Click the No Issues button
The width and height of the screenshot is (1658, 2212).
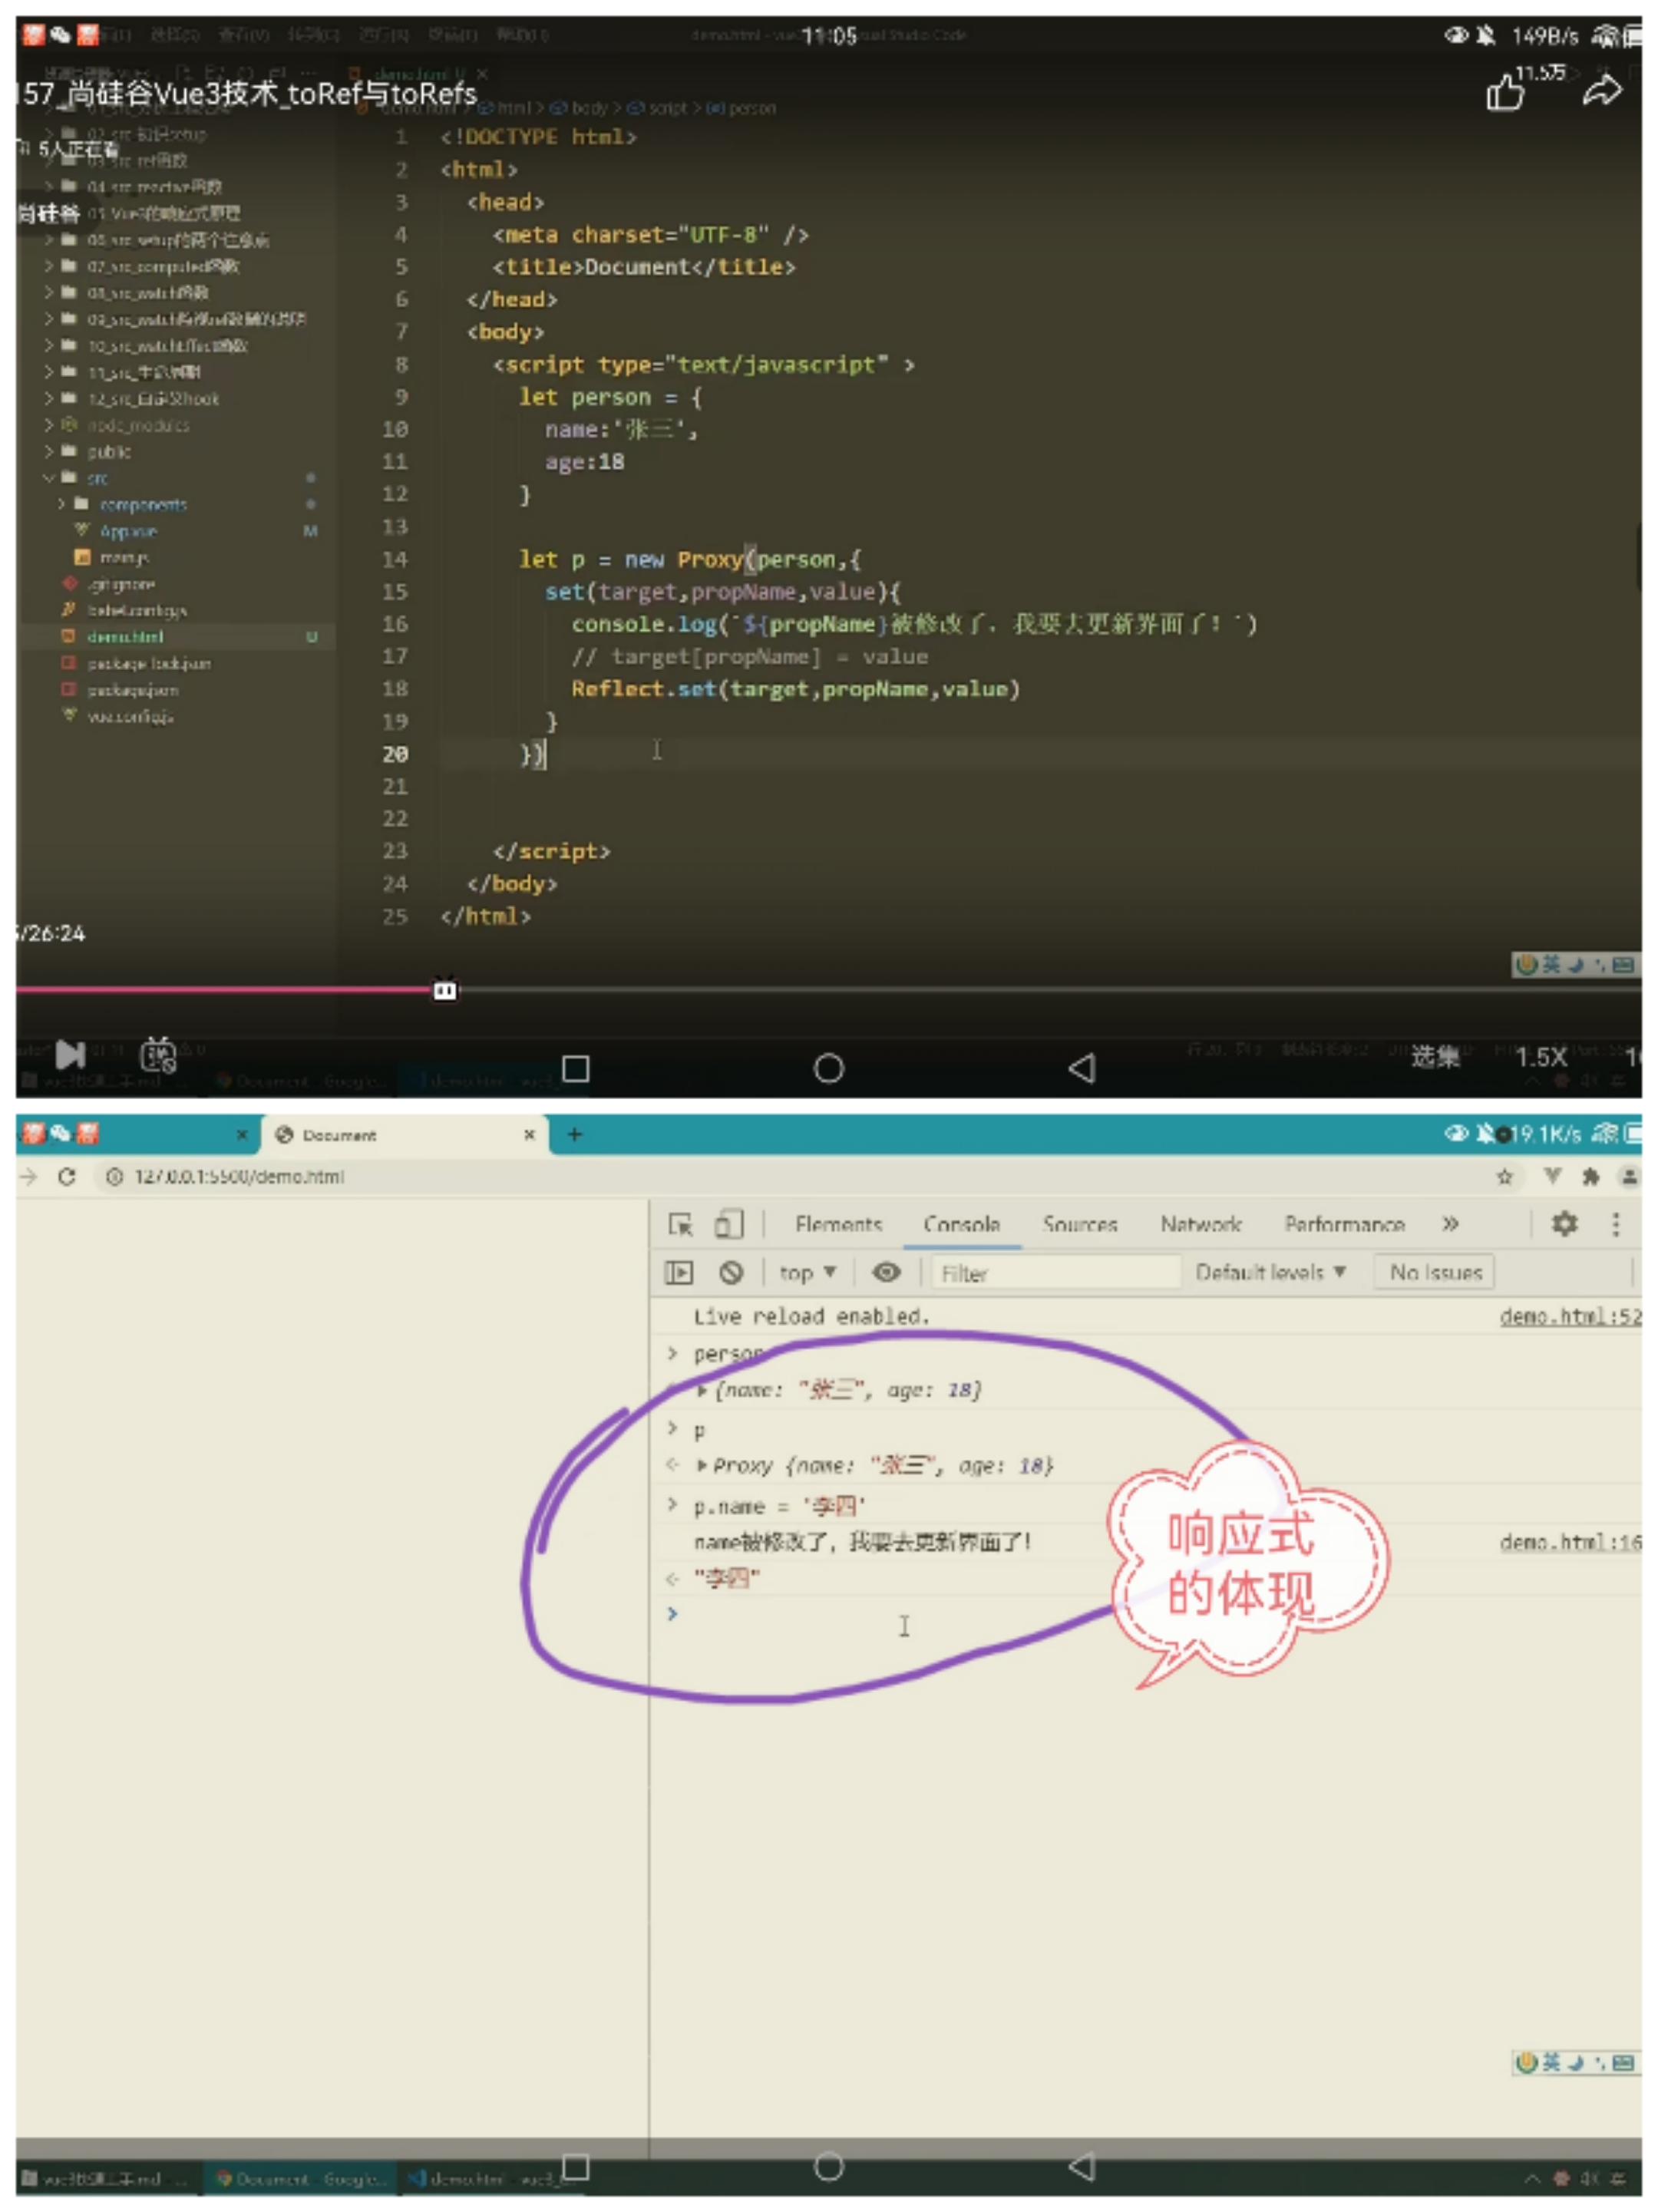1435,1273
